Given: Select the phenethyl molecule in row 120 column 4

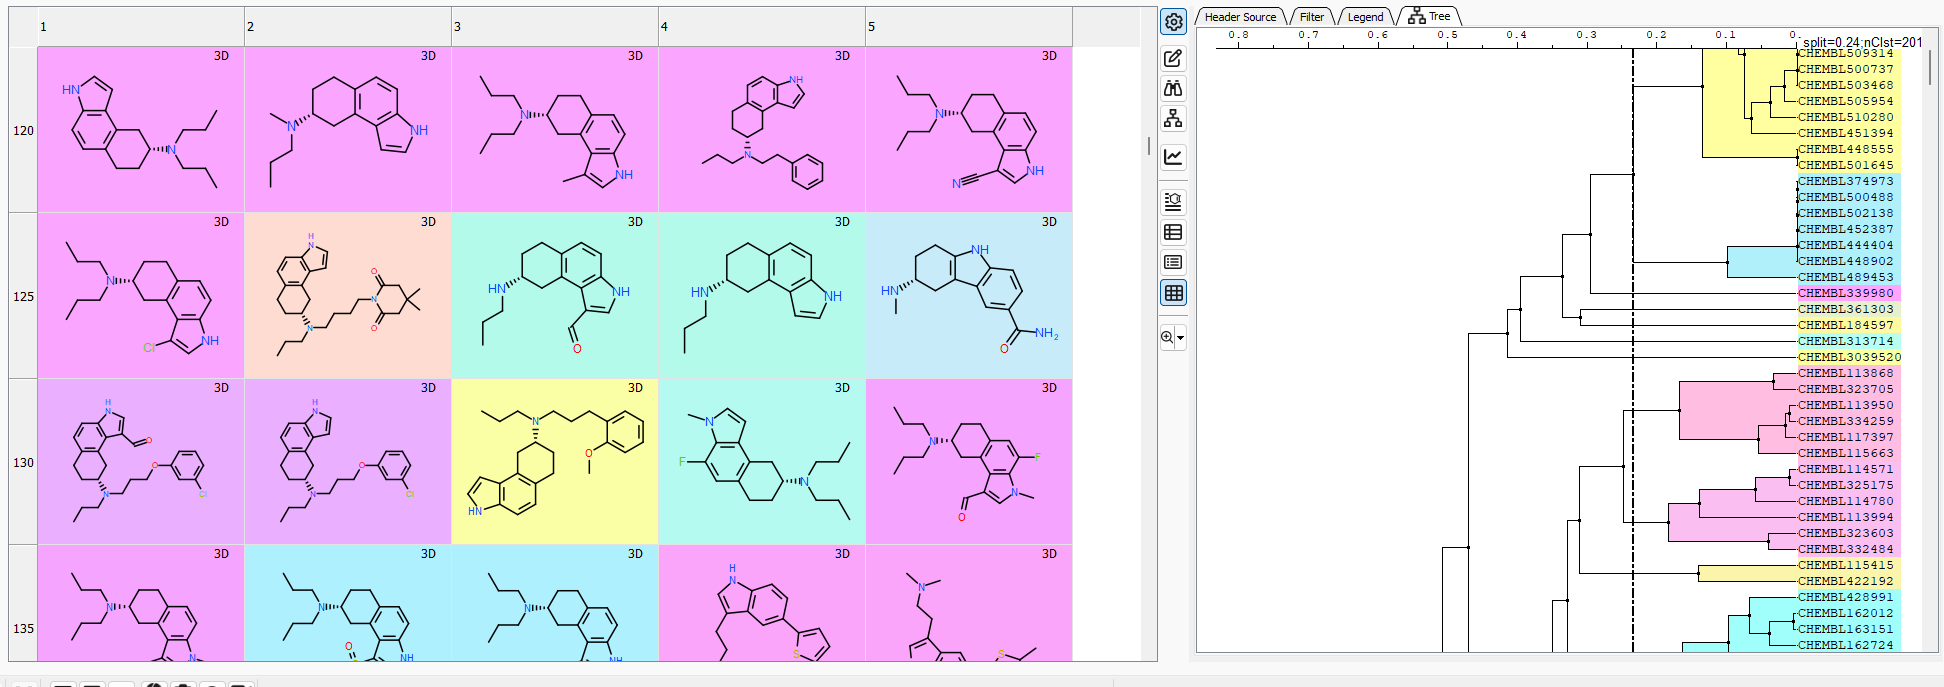Looking at the screenshot, I should pyautogui.click(x=762, y=130).
